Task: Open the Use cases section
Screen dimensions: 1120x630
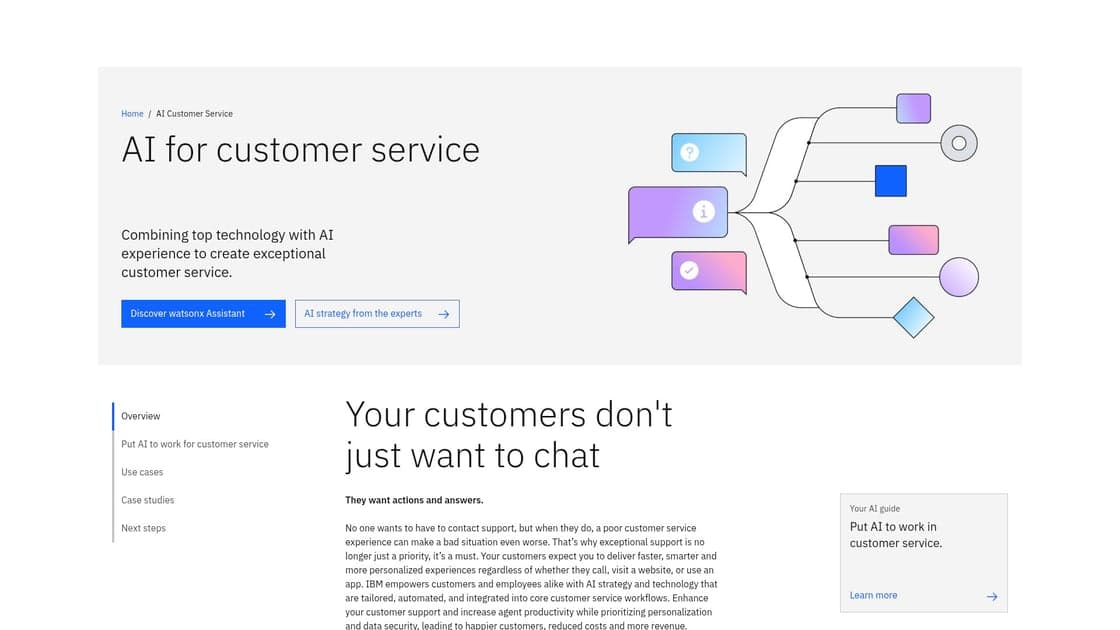Action: [142, 472]
